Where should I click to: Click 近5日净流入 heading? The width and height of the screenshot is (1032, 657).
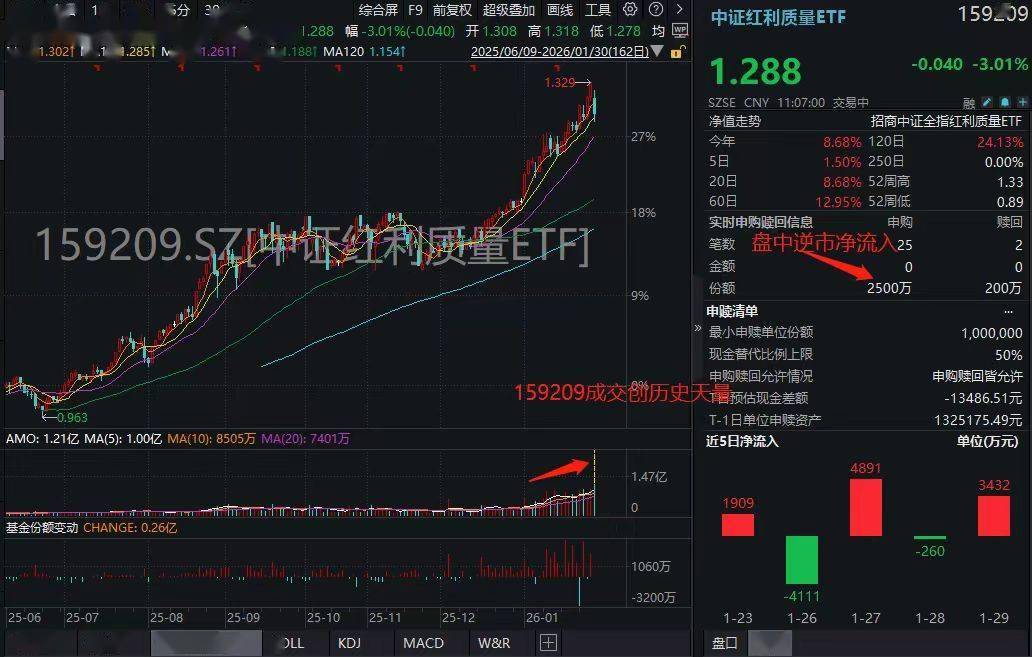pos(742,441)
